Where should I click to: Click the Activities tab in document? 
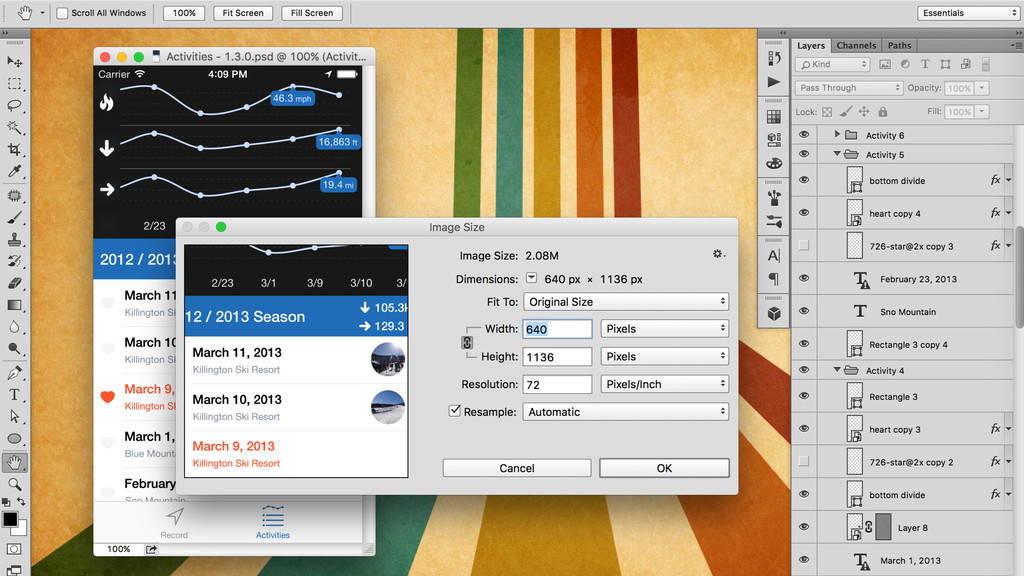pyautogui.click(x=272, y=521)
